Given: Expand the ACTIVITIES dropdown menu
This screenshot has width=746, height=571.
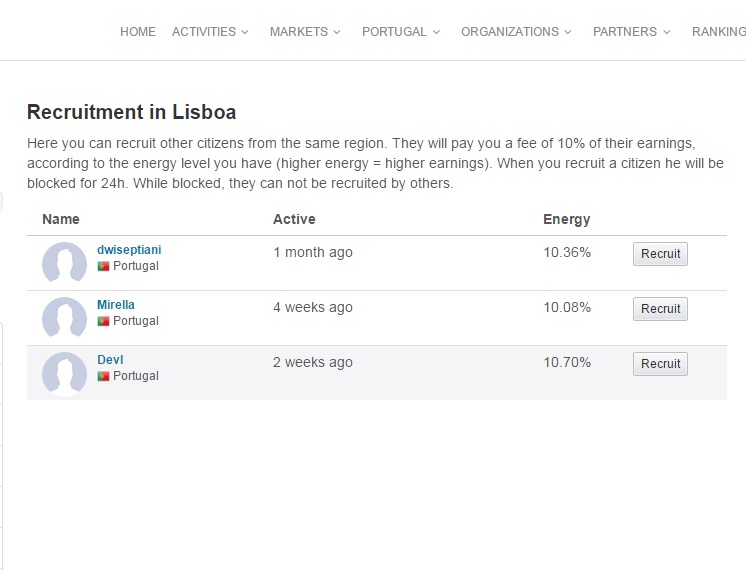Looking at the screenshot, I should [x=210, y=32].
